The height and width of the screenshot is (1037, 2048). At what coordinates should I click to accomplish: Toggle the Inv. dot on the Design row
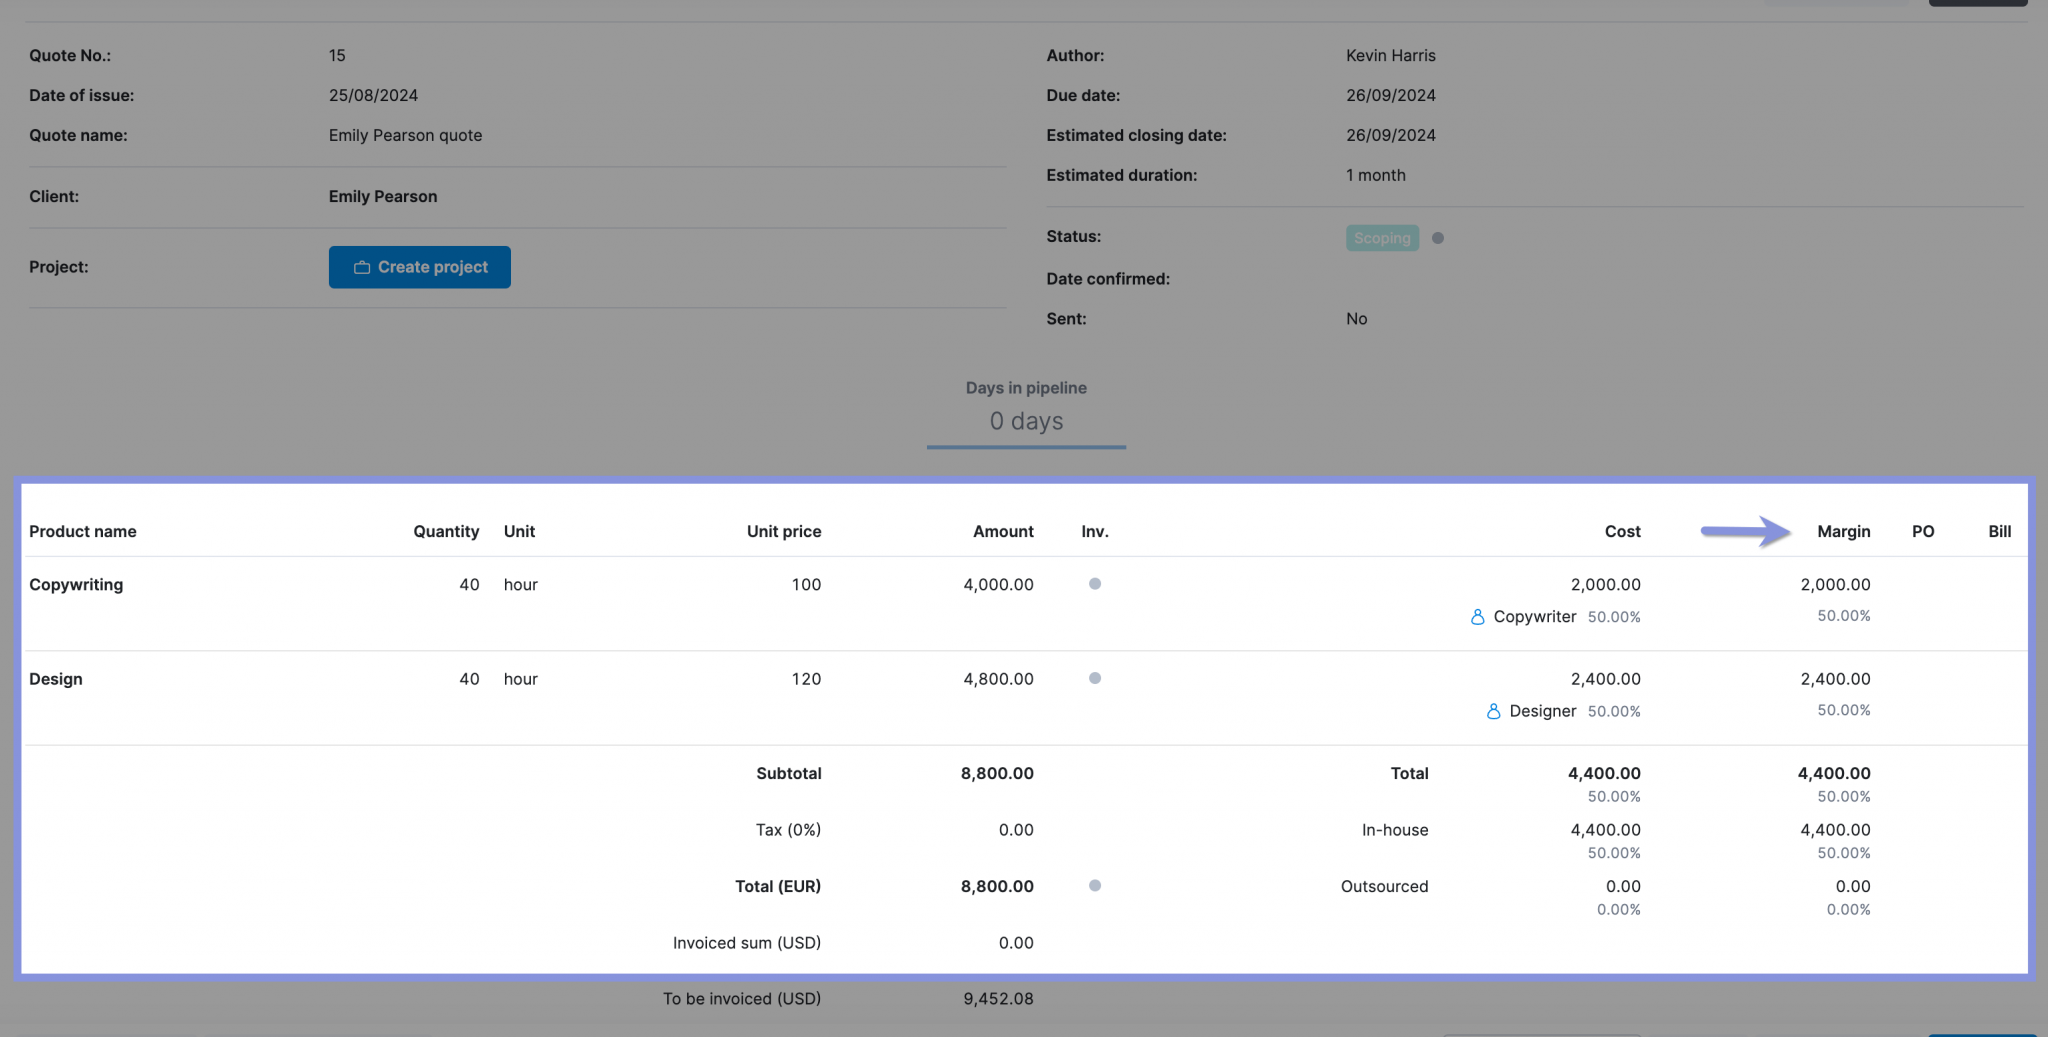tap(1095, 677)
